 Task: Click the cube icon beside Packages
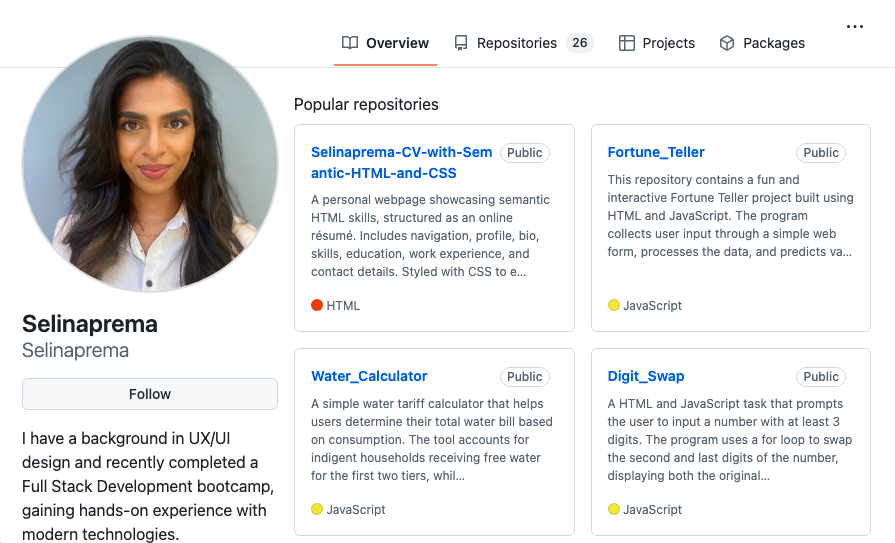pyautogui.click(x=727, y=43)
